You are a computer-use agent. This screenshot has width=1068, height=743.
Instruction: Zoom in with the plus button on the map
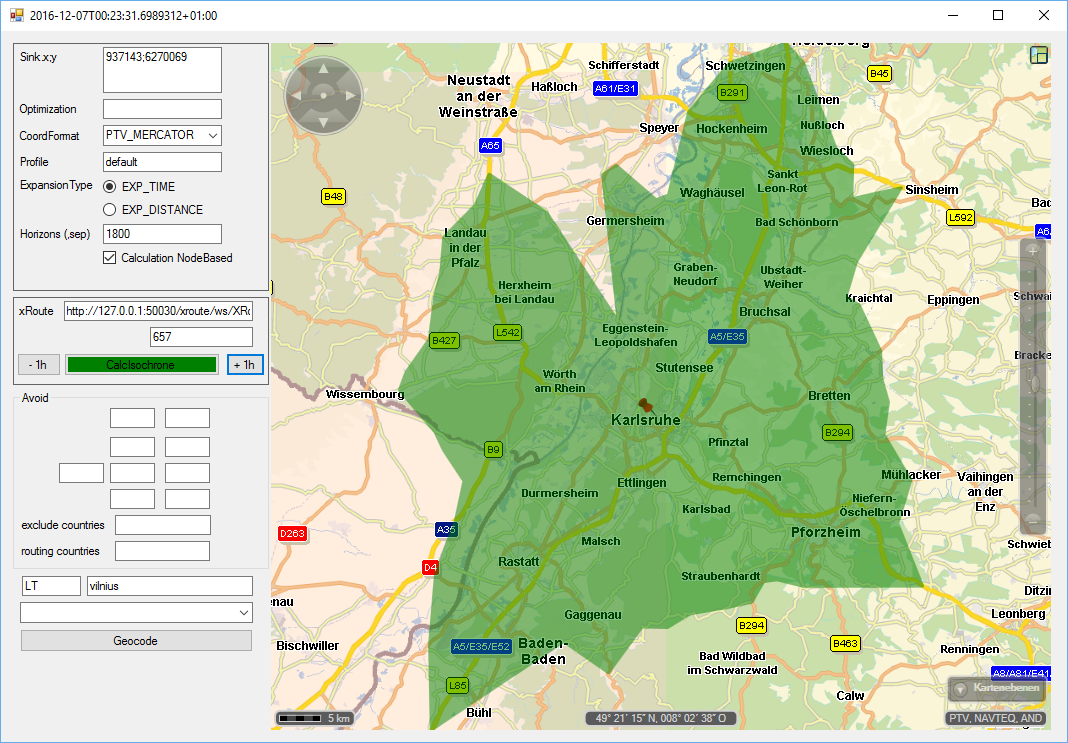pyautogui.click(x=1033, y=252)
